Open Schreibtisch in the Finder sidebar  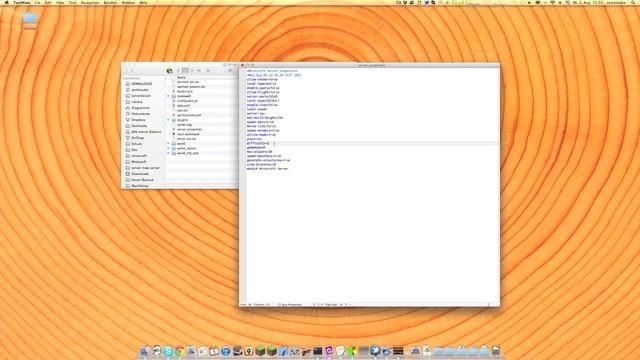point(141,96)
